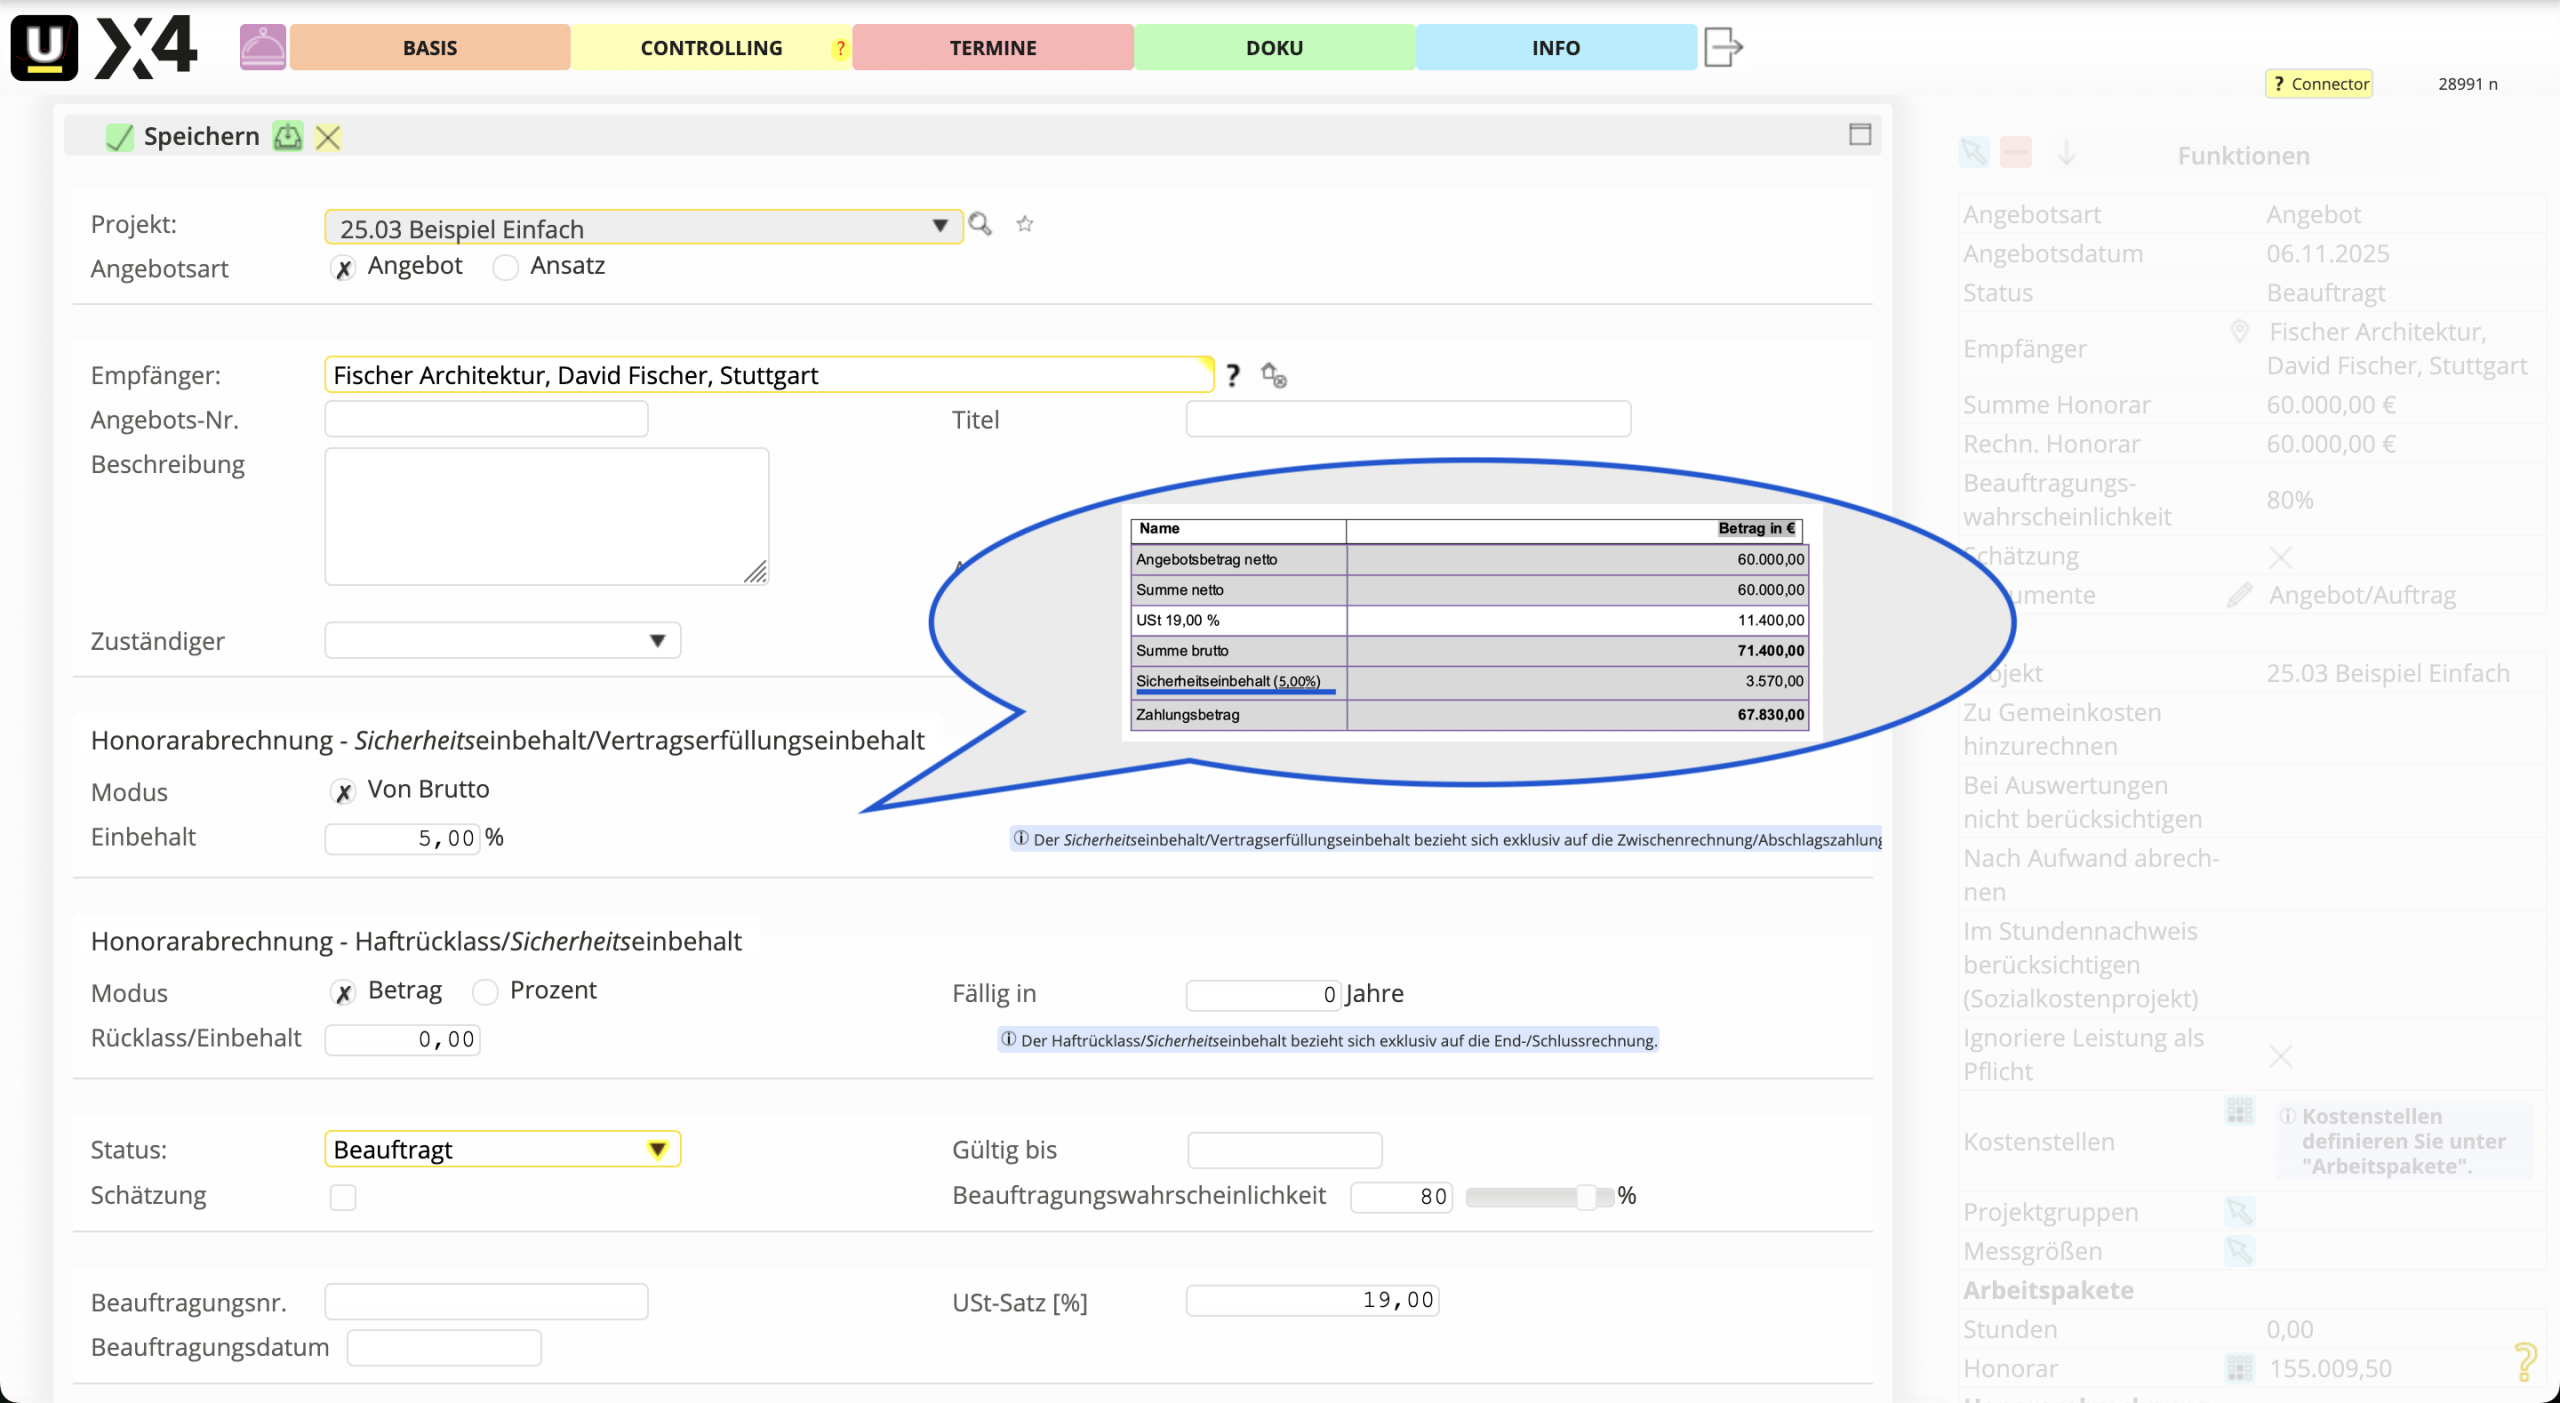Choose Prozent as Haftrücklass mode
The width and height of the screenshot is (2560, 1403).
tap(486, 992)
